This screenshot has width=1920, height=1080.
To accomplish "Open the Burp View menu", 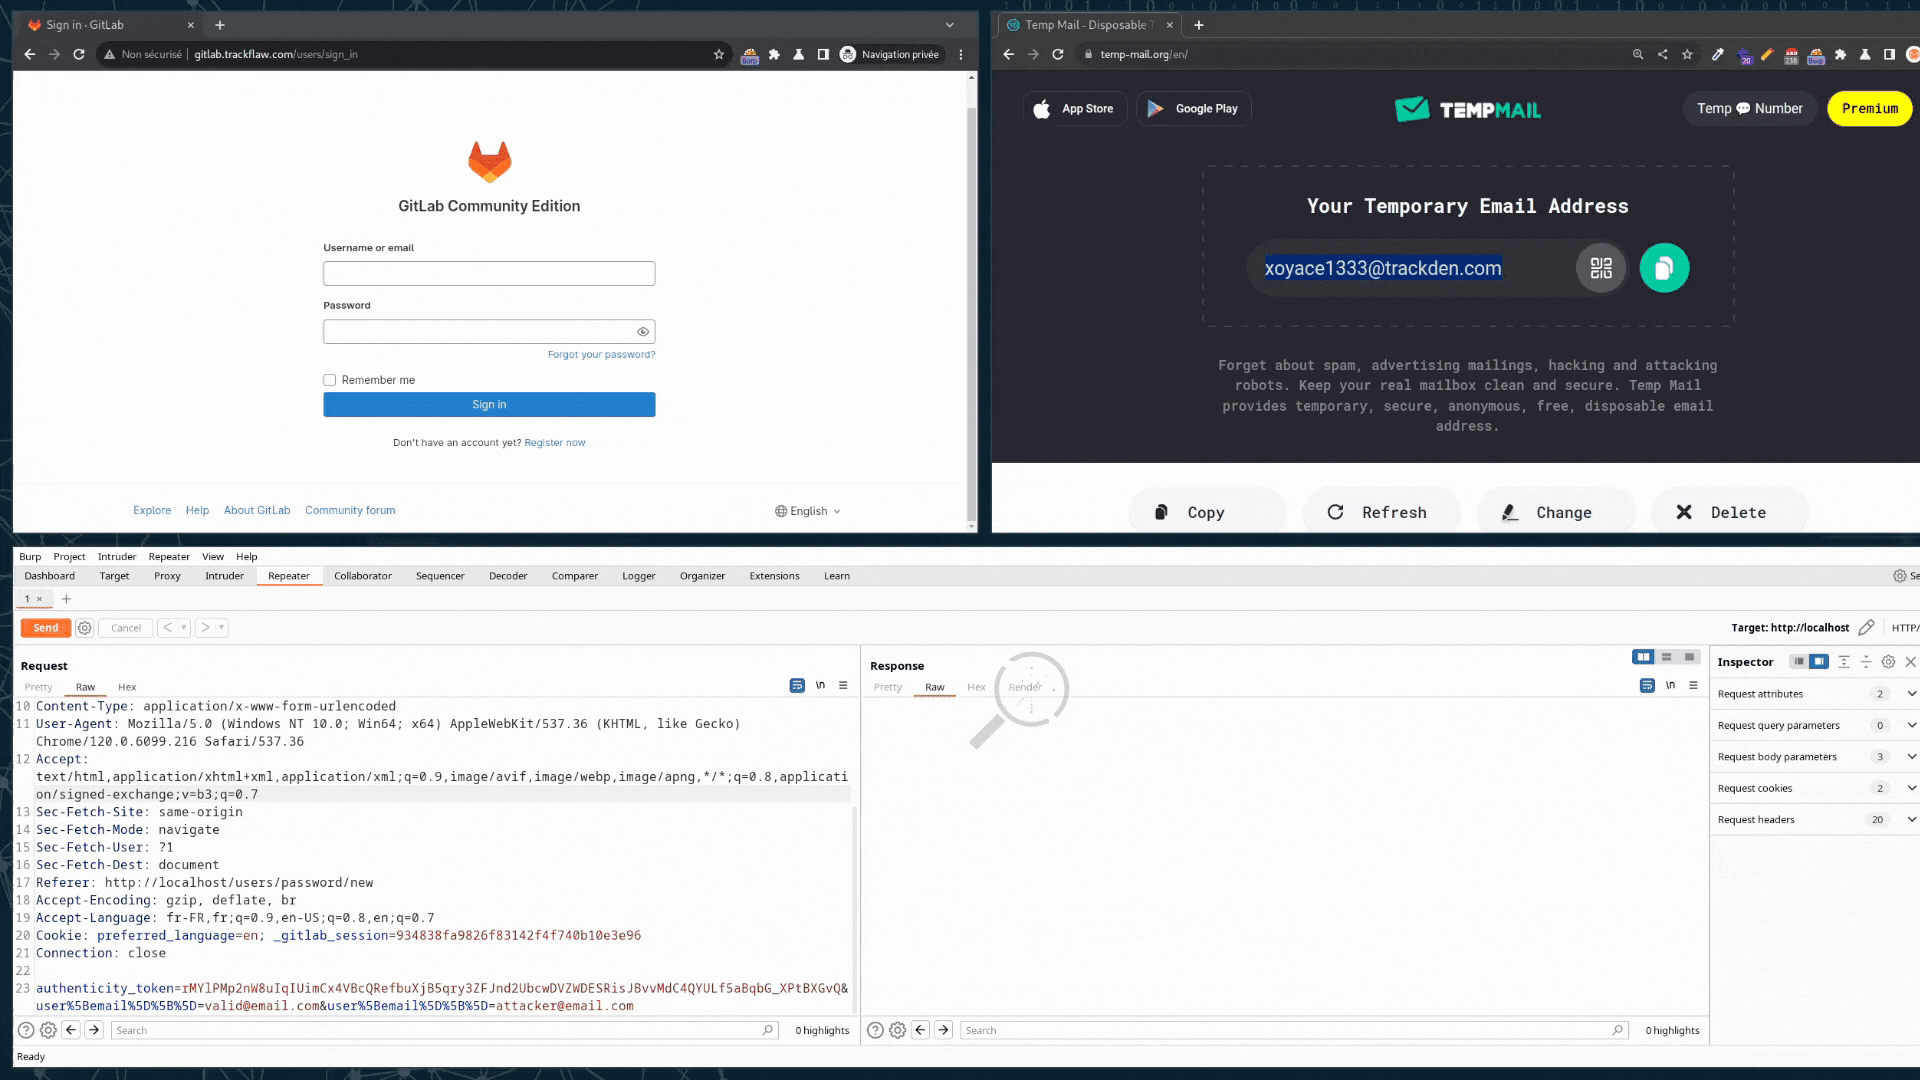I will pyautogui.click(x=213, y=557).
